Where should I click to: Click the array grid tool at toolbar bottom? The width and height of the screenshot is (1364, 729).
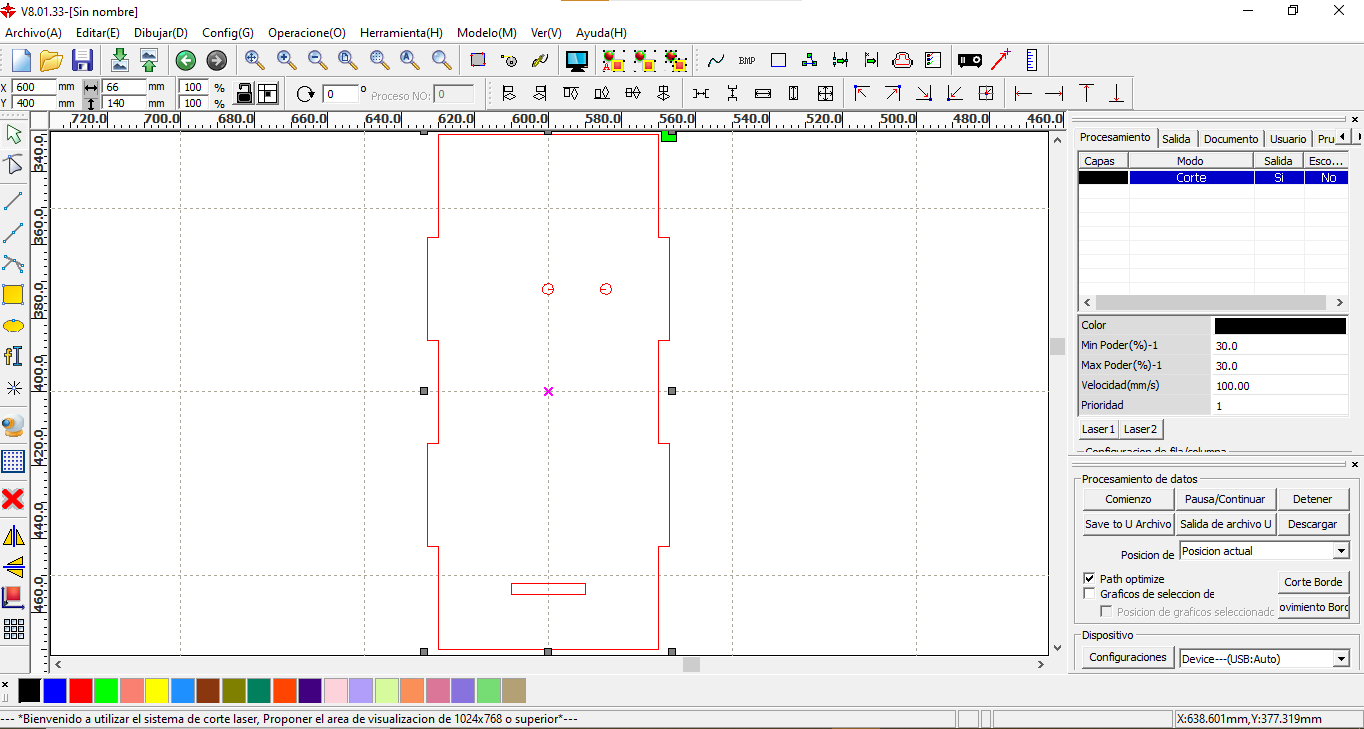pos(13,629)
